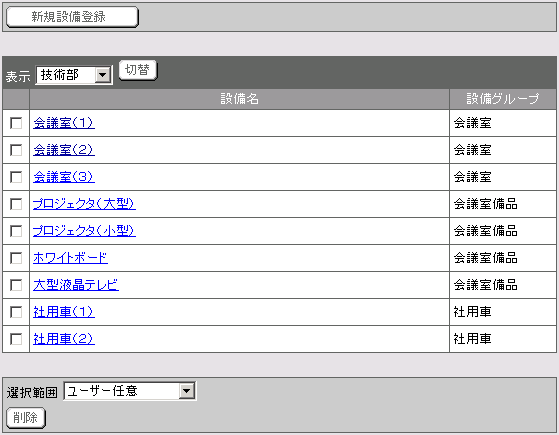Check the box for 会議室(1)
Viewport: 559px width, 435px height.
(x=16, y=123)
